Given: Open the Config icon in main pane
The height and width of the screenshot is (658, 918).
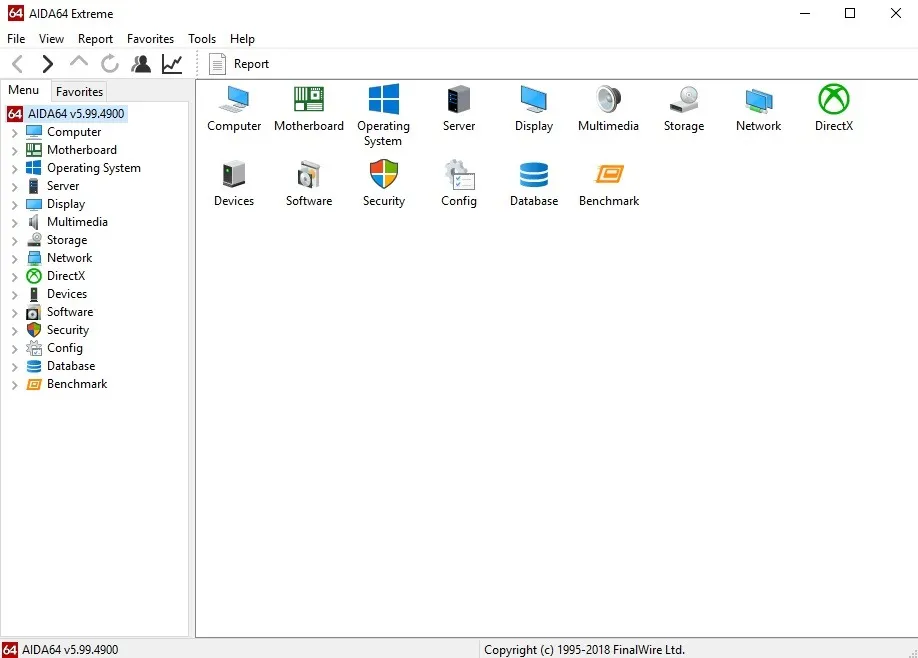Looking at the screenshot, I should point(459,174).
